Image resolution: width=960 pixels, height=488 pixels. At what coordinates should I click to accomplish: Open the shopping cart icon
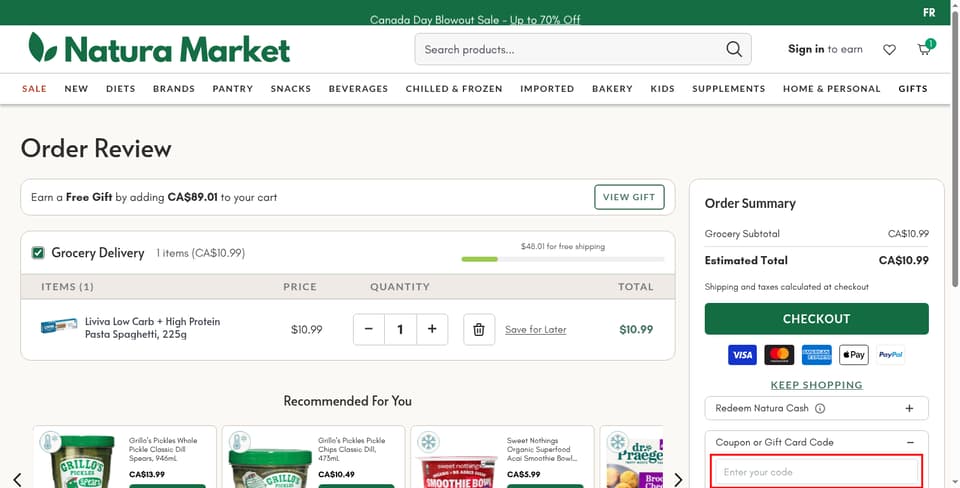924,49
